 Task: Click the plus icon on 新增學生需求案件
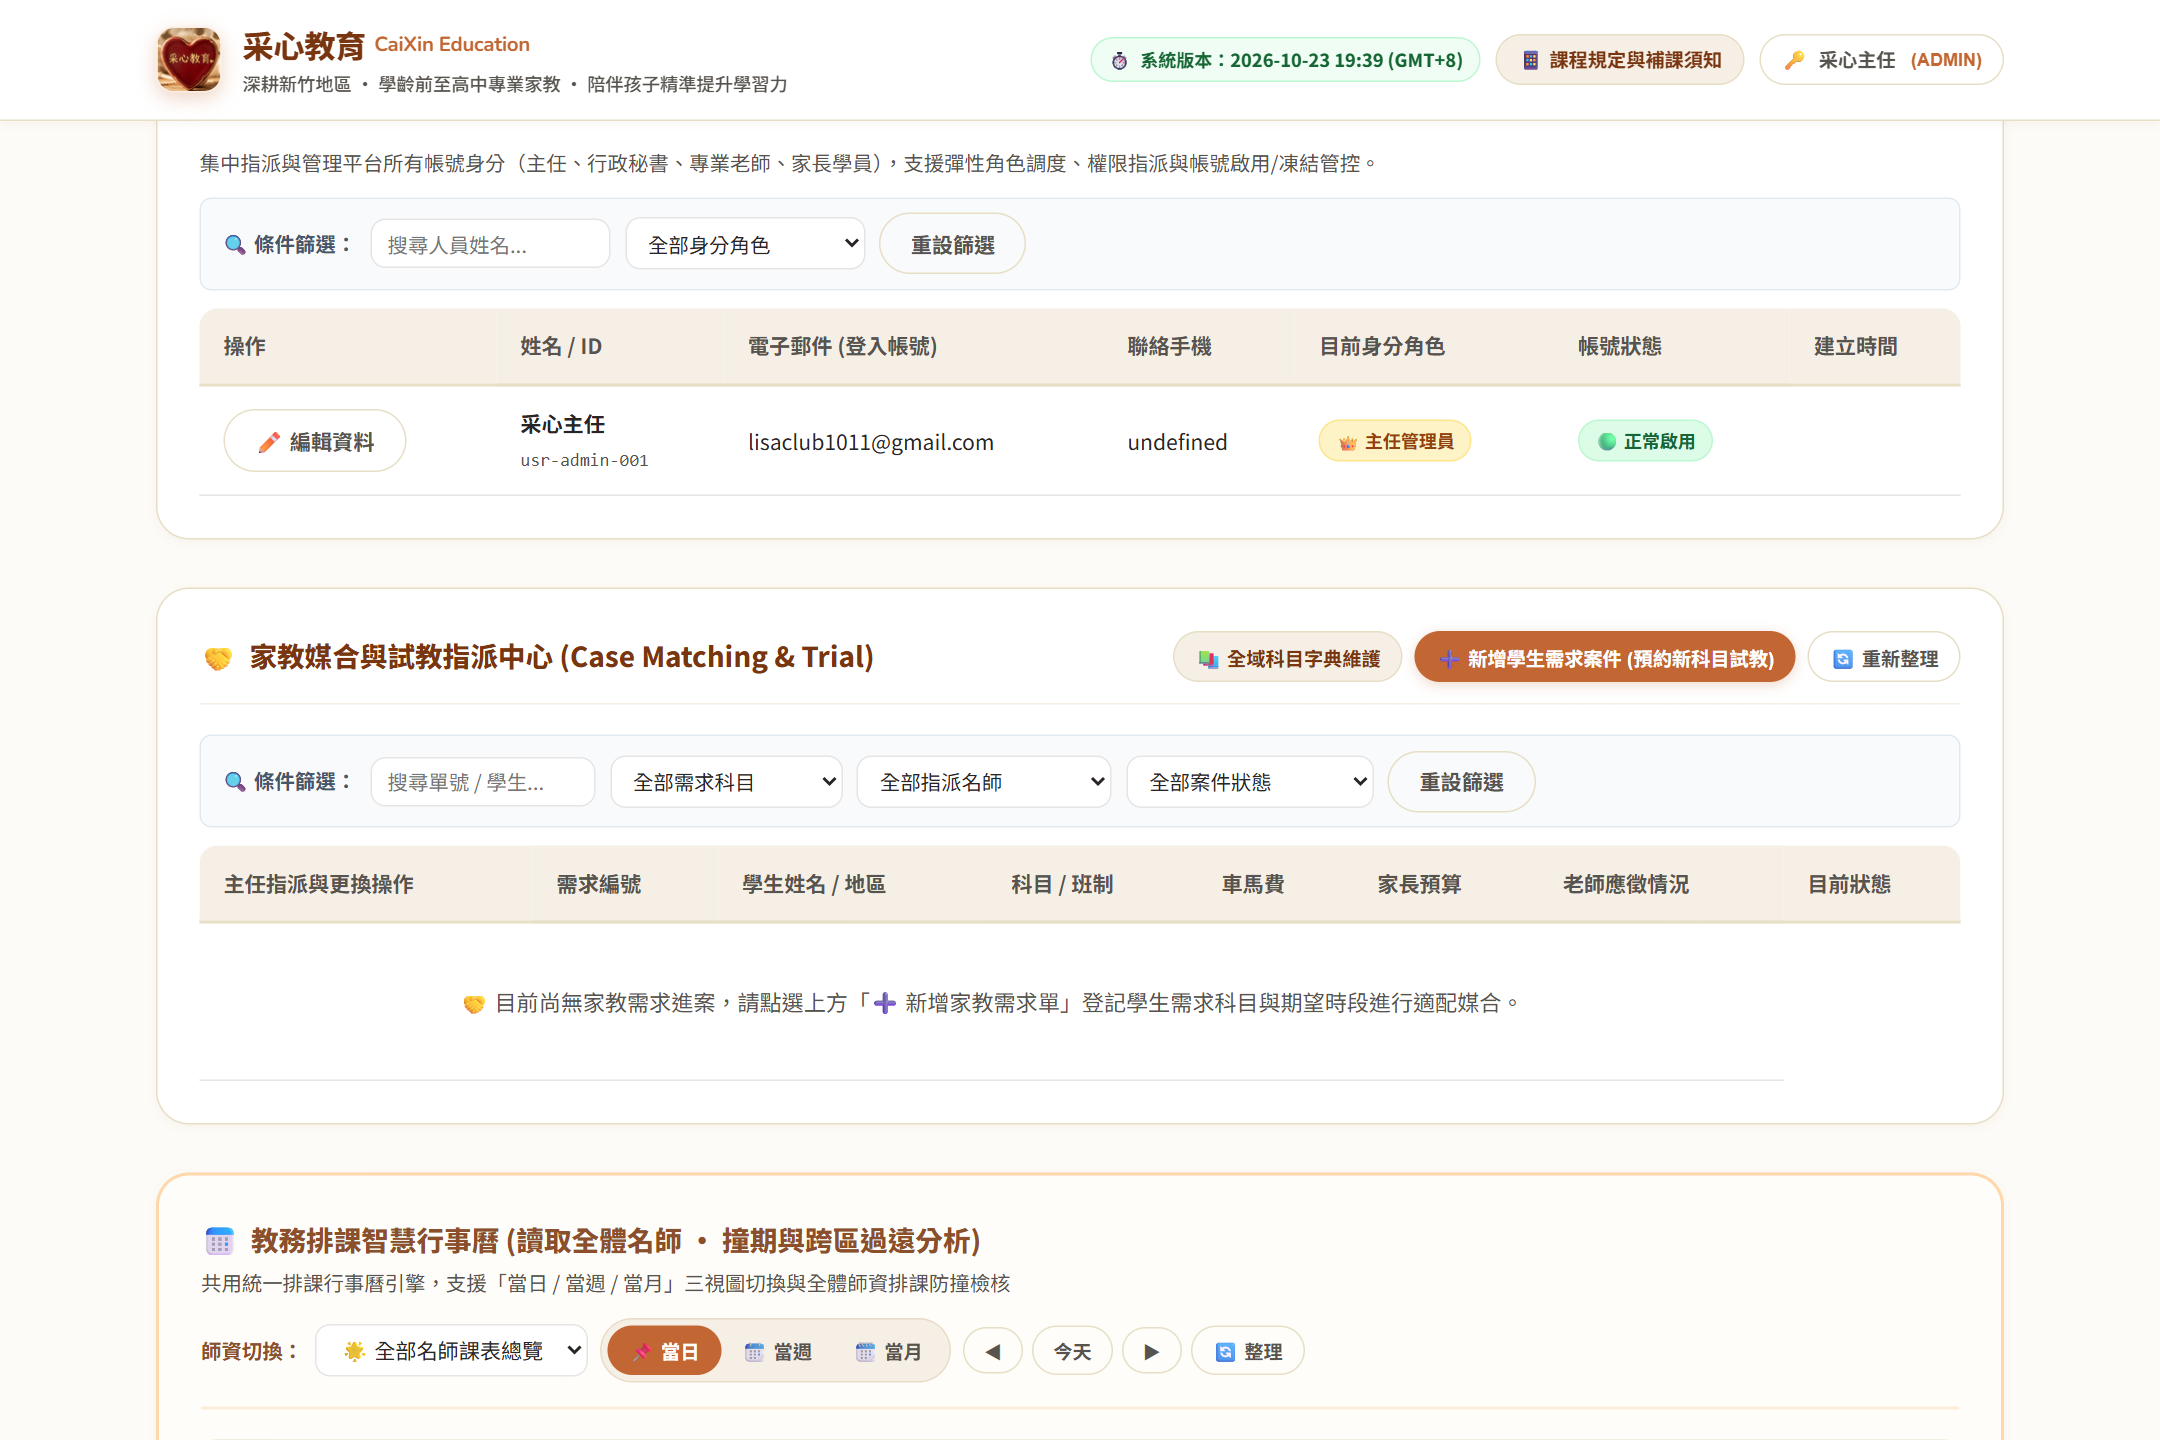click(1449, 659)
